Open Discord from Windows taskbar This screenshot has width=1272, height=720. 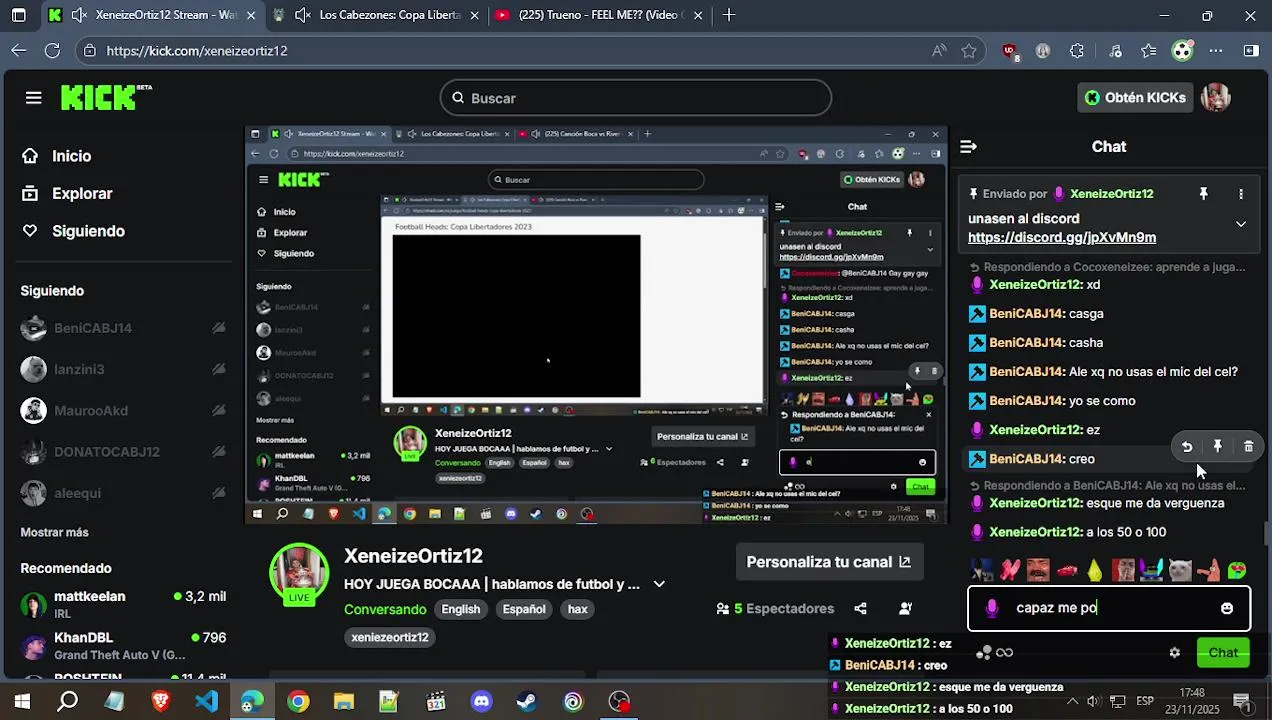(482, 702)
